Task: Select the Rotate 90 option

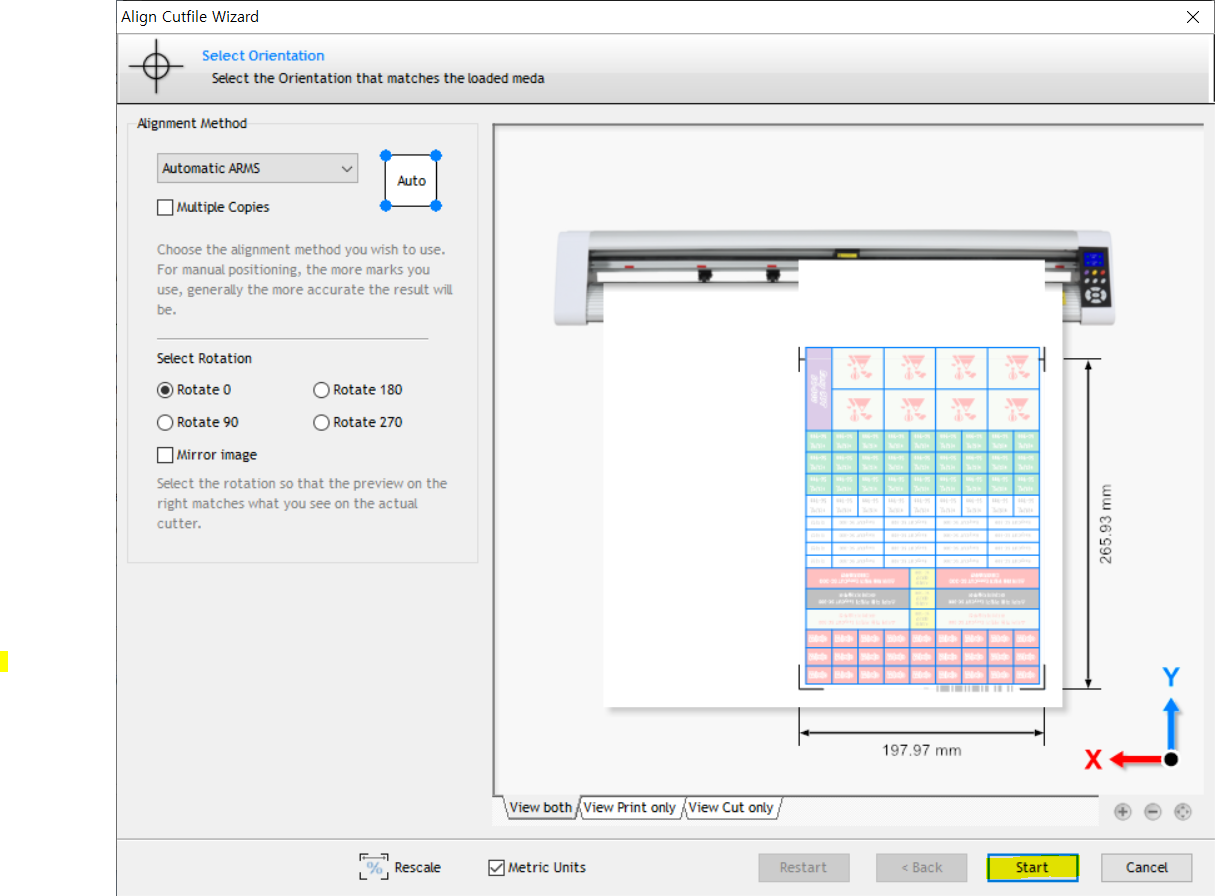Action: click(165, 423)
